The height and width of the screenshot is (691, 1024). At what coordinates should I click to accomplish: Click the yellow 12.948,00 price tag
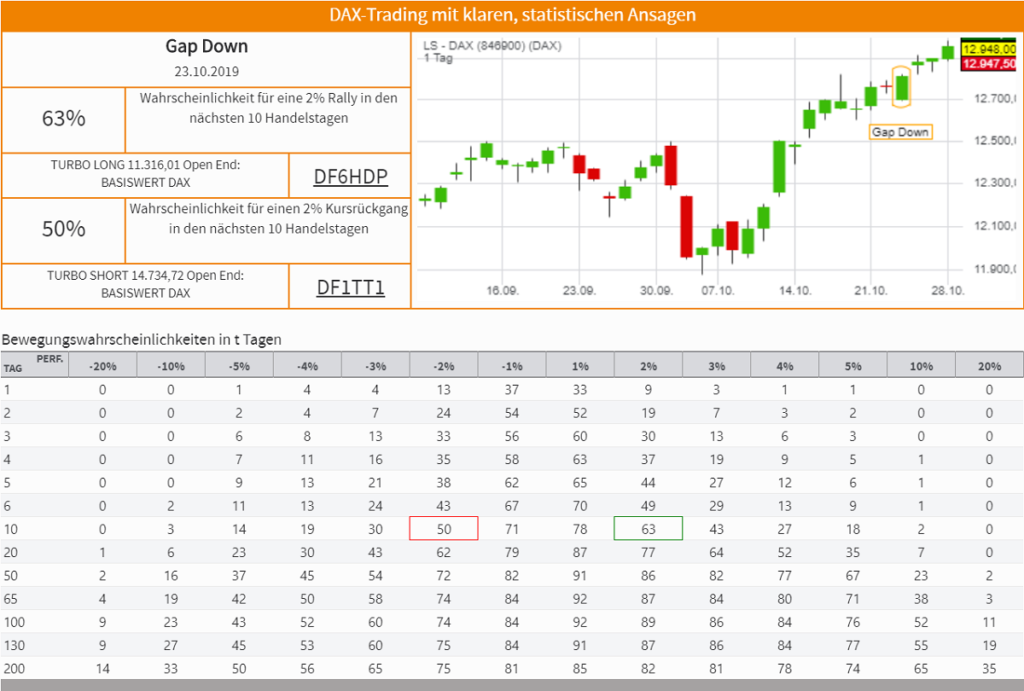[989, 49]
